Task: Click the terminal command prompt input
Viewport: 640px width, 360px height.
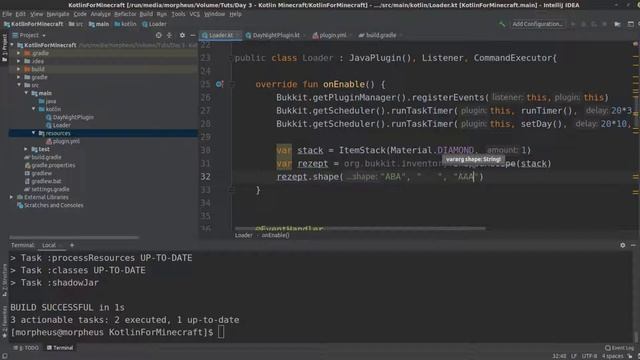Action: (x=221, y=332)
